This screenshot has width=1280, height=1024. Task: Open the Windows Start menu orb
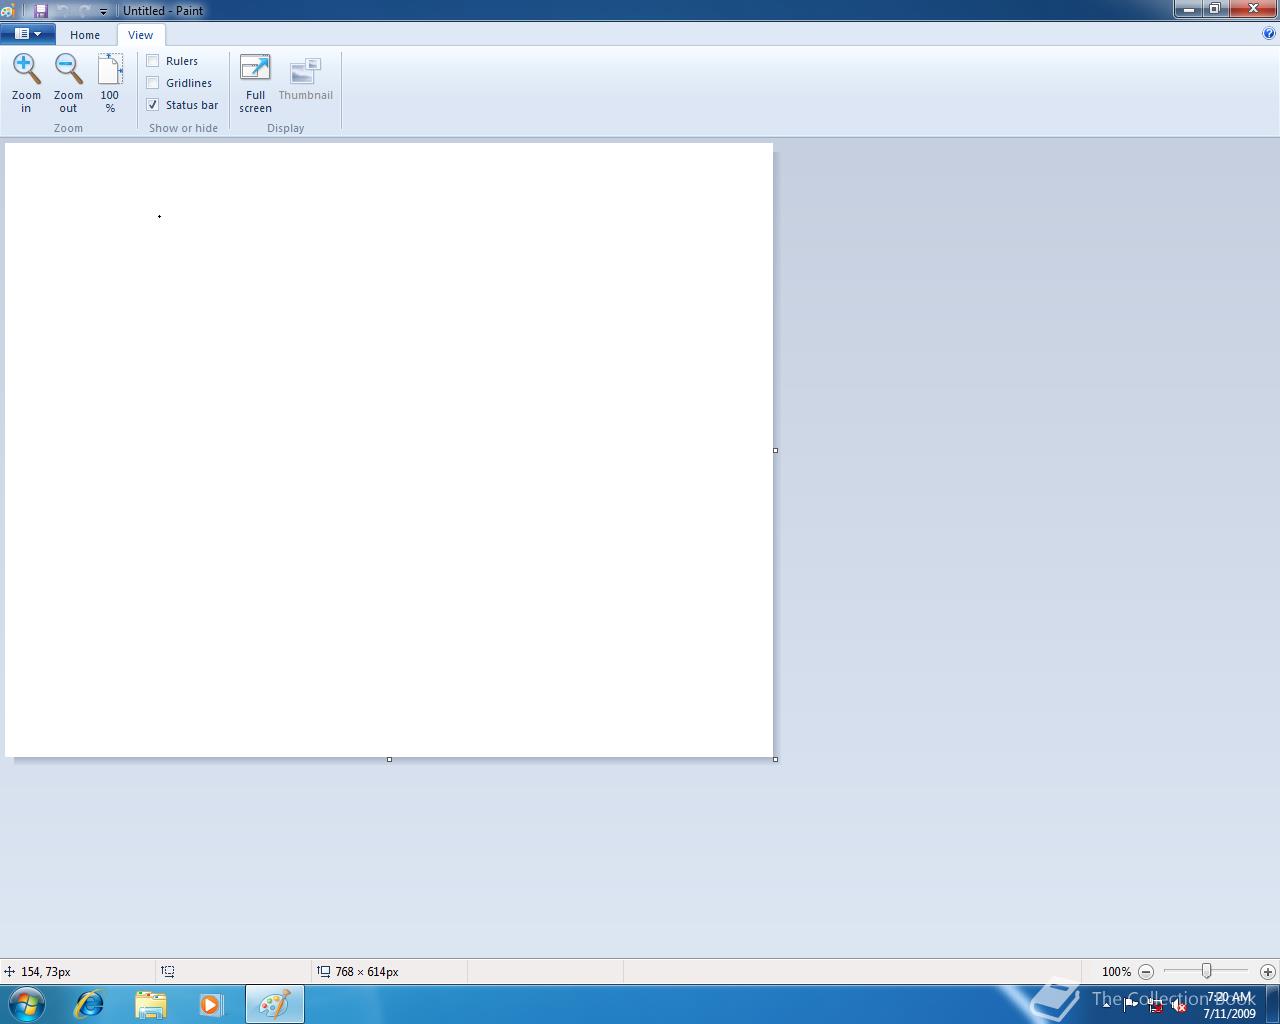point(27,1003)
